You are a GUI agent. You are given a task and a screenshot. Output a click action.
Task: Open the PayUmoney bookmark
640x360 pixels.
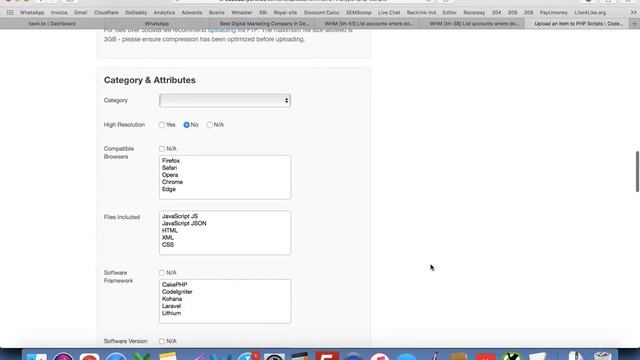[553, 13]
